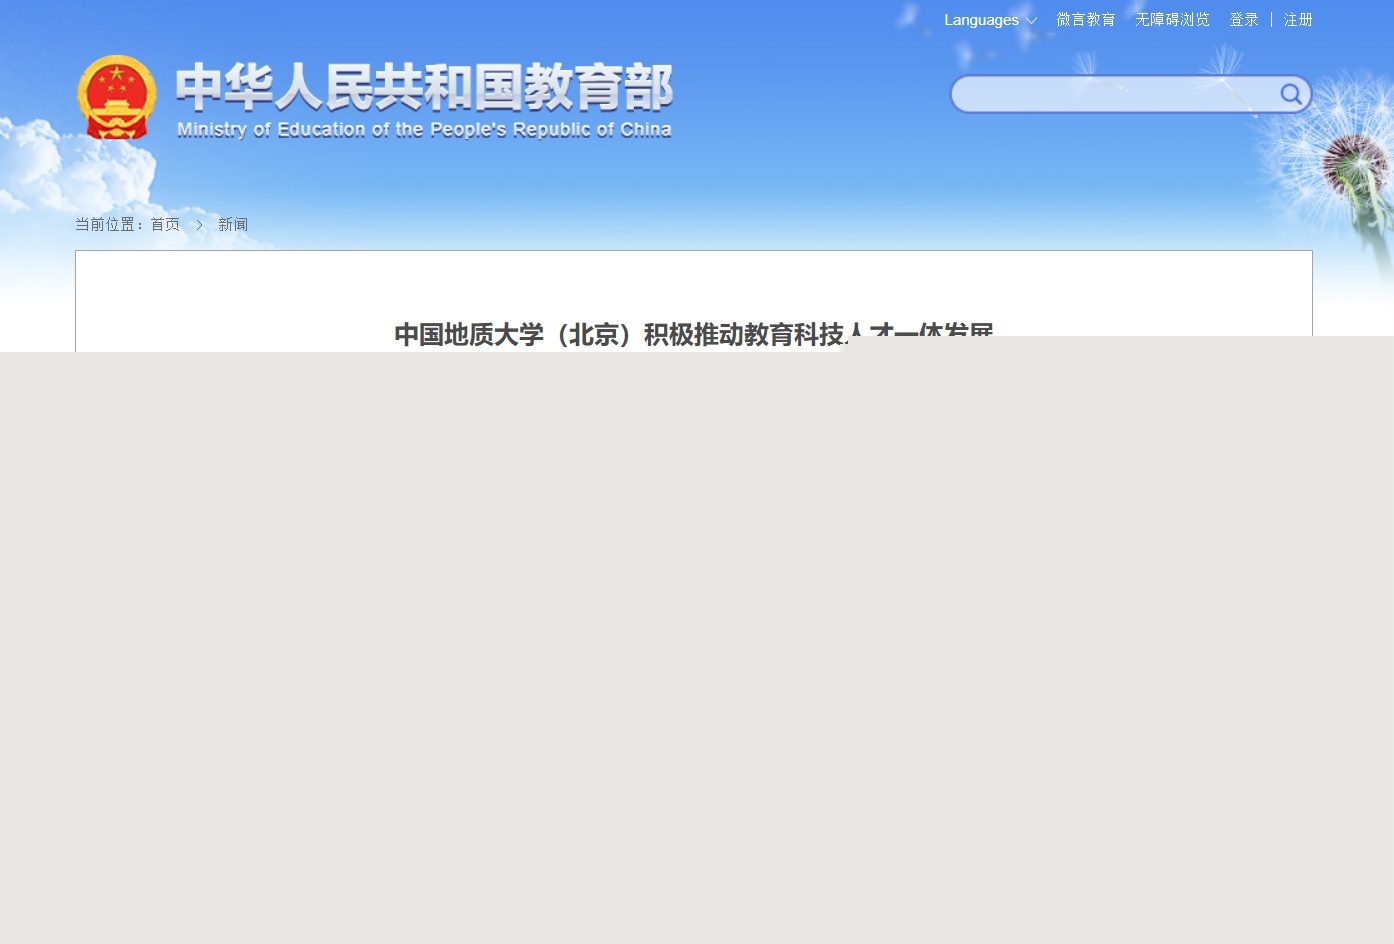
Task: Click the search magnifier icon
Action: [x=1291, y=94]
